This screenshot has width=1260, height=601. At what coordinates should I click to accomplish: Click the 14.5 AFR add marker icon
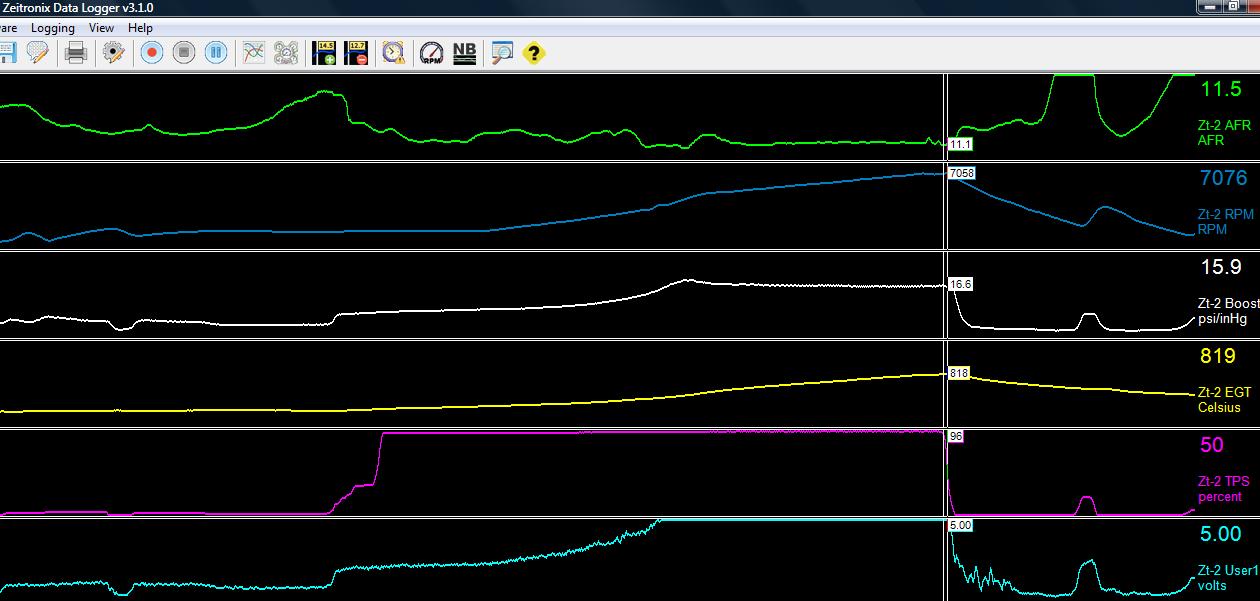pyautogui.click(x=322, y=52)
